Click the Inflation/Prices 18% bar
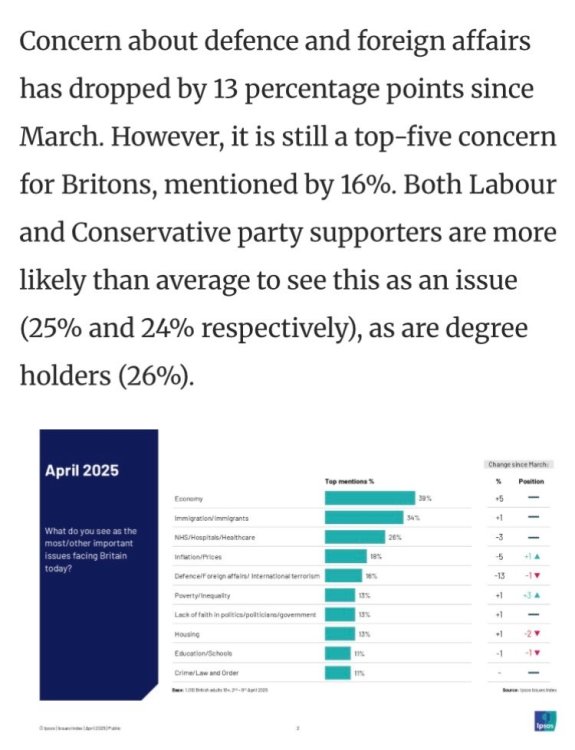This screenshot has height=750, width=575. coord(345,556)
